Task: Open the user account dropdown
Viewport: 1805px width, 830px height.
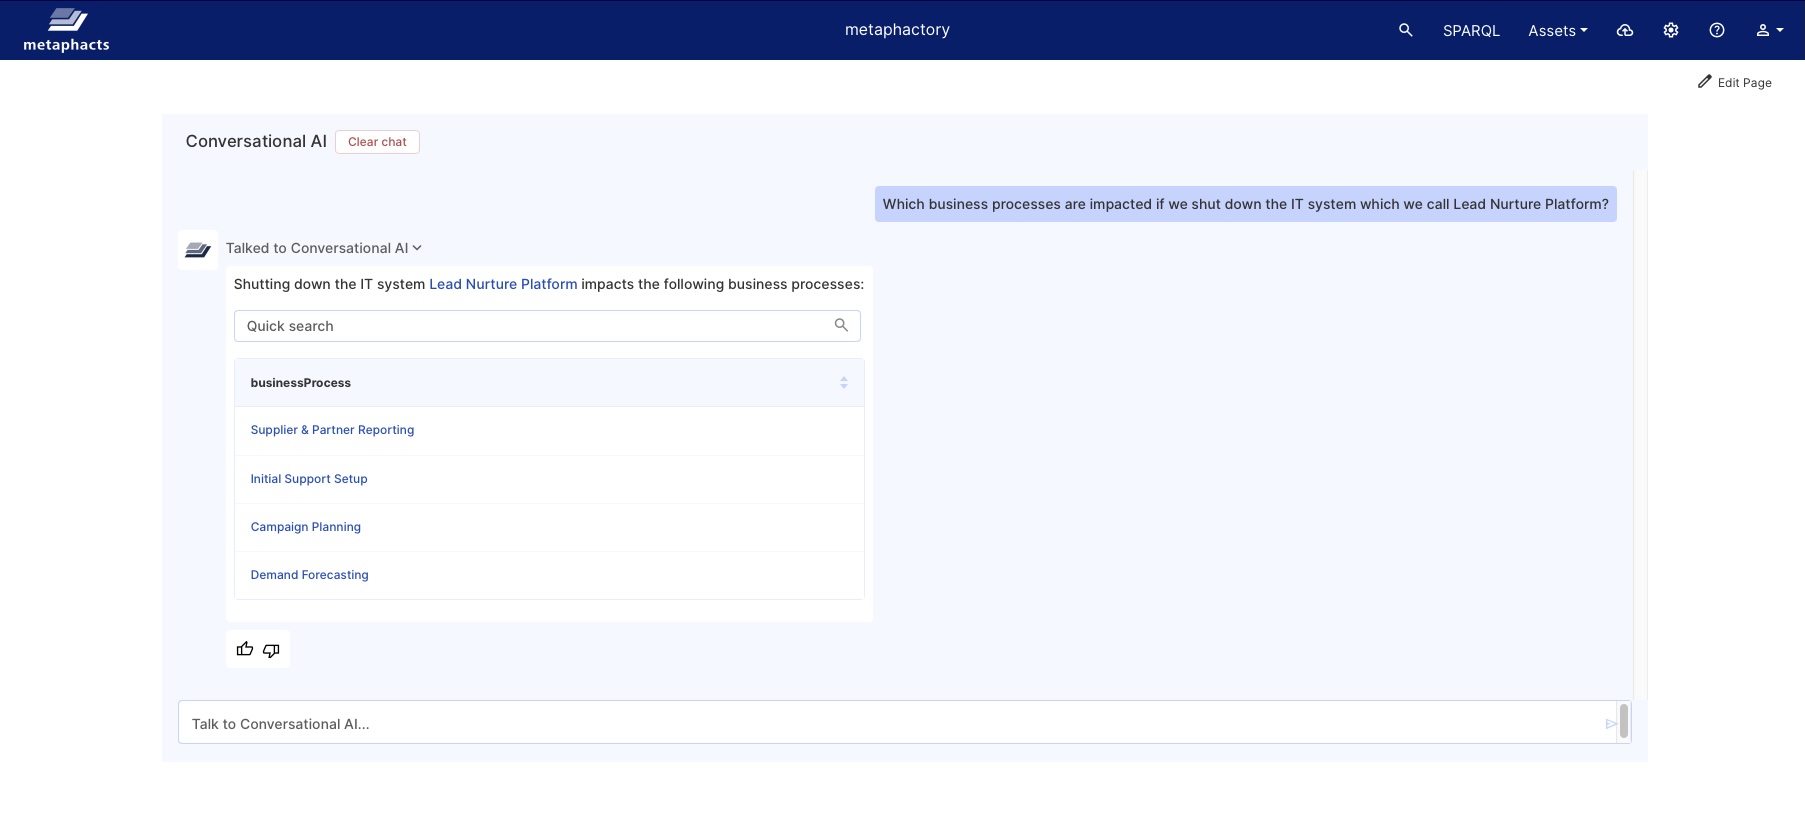Action: [x=1769, y=30]
